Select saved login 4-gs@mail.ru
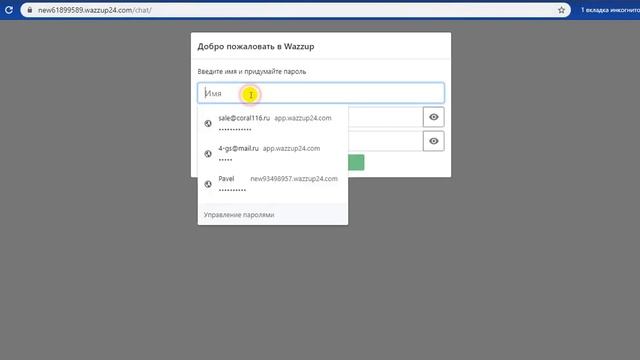This screenshot has height=360, width=640. click(273, 153)
